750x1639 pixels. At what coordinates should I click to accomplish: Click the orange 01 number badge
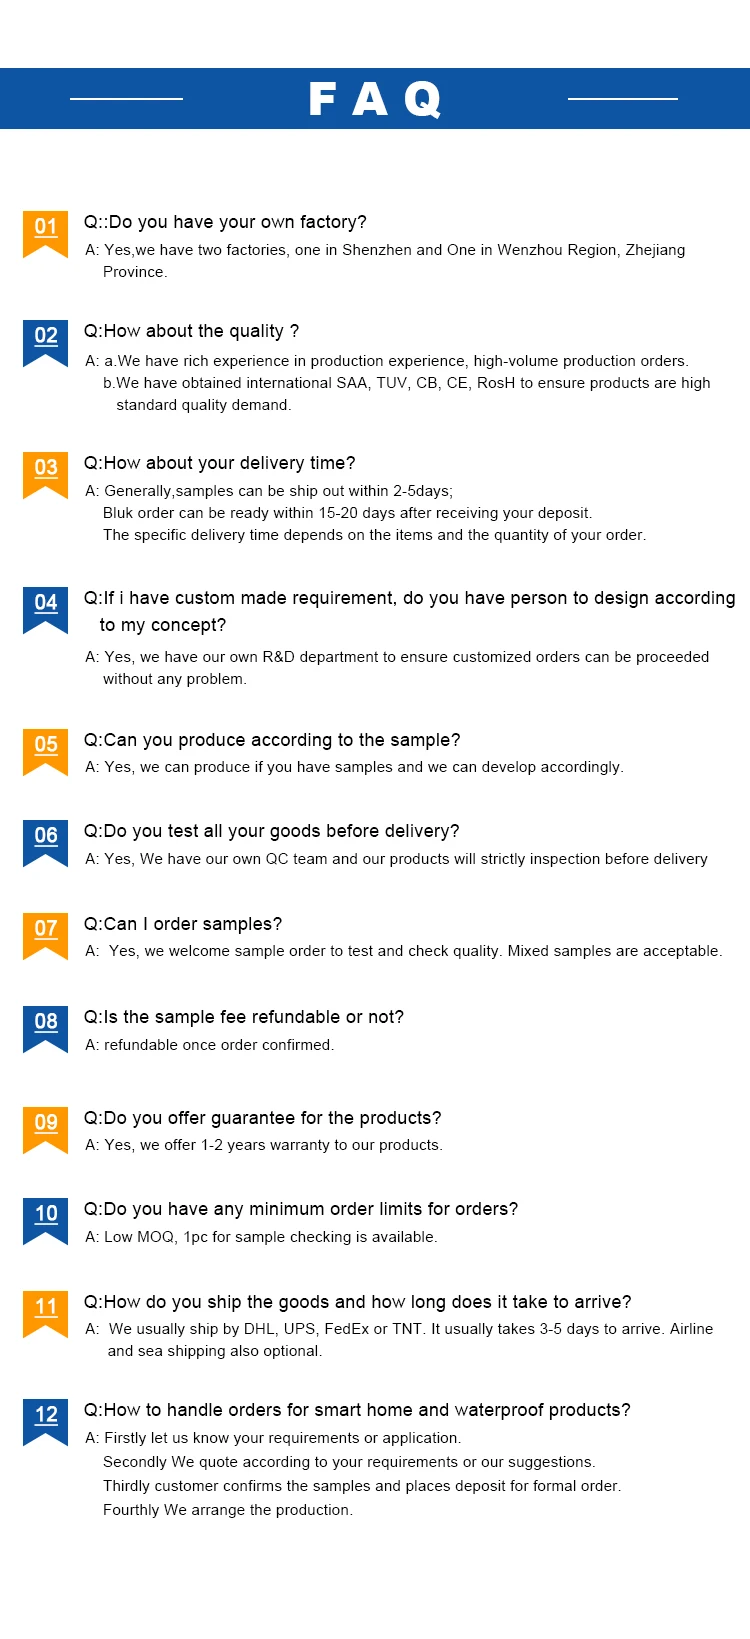tap(46, 231)
